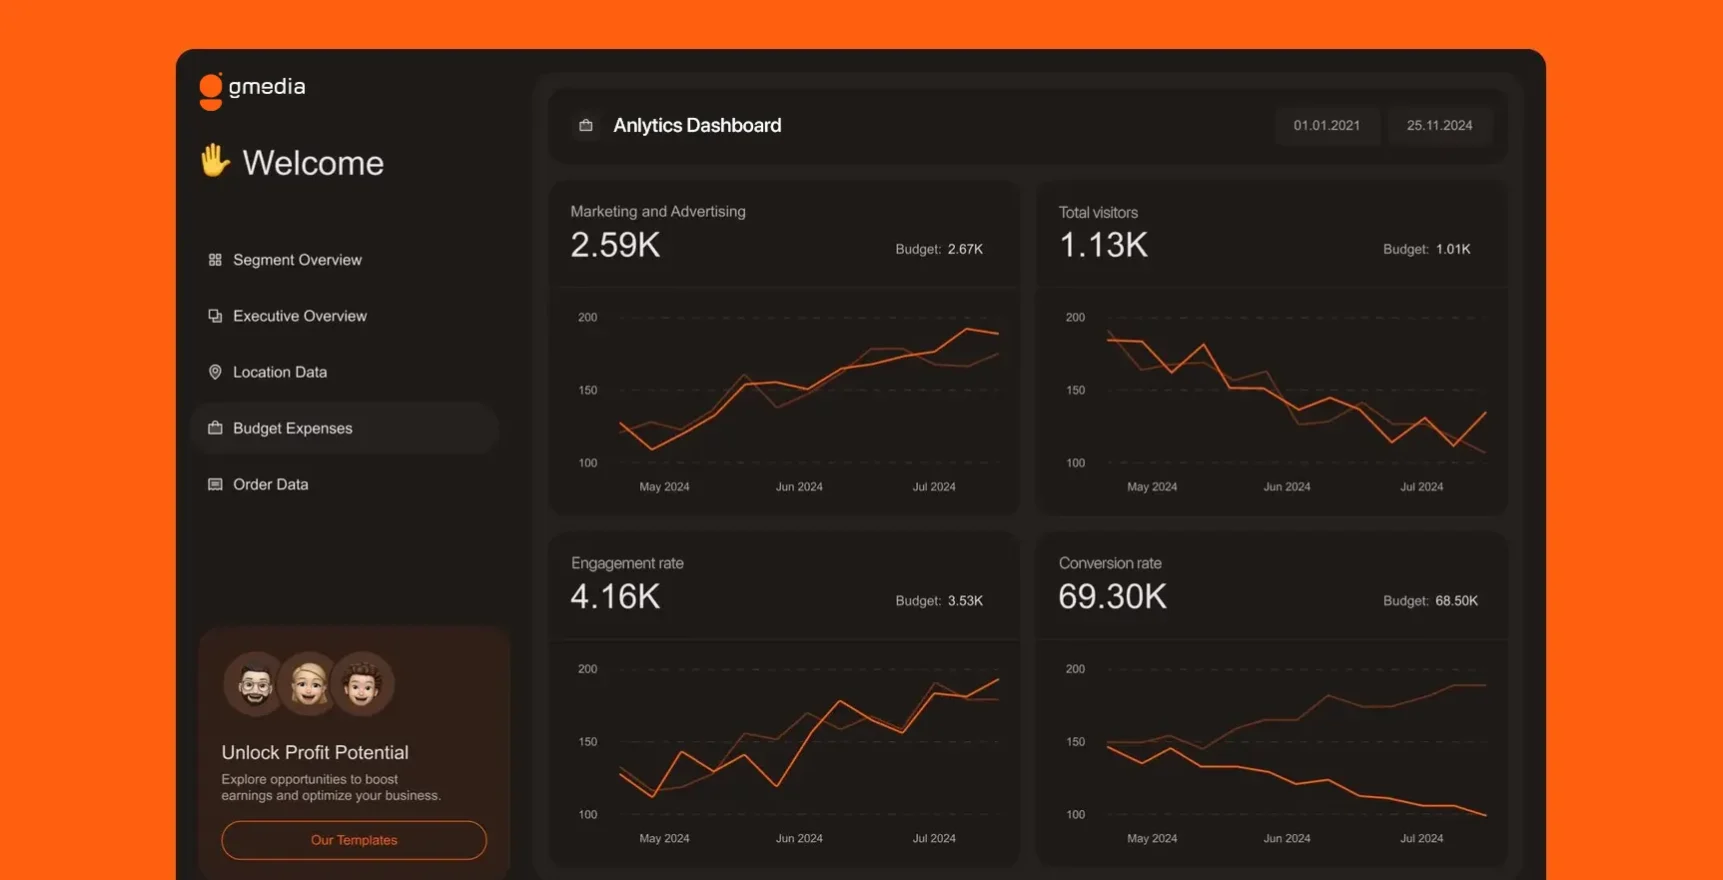Image resolution: width=1723 pixels, height=880 pixels.
Task: Click the Marketing and Advertising line chart
Action: pos(786,400)
